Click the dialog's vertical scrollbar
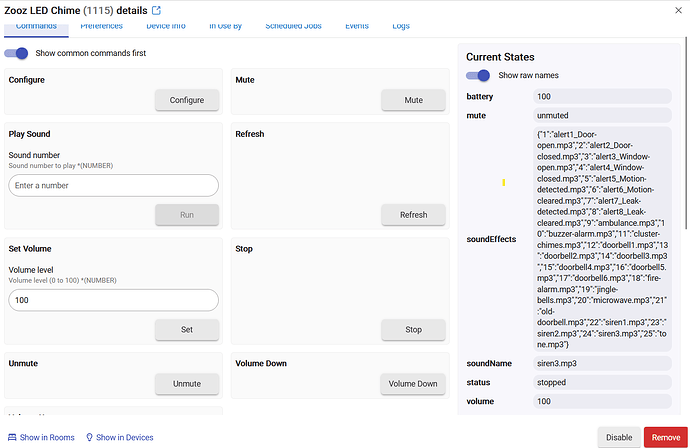 click(686, 132)
